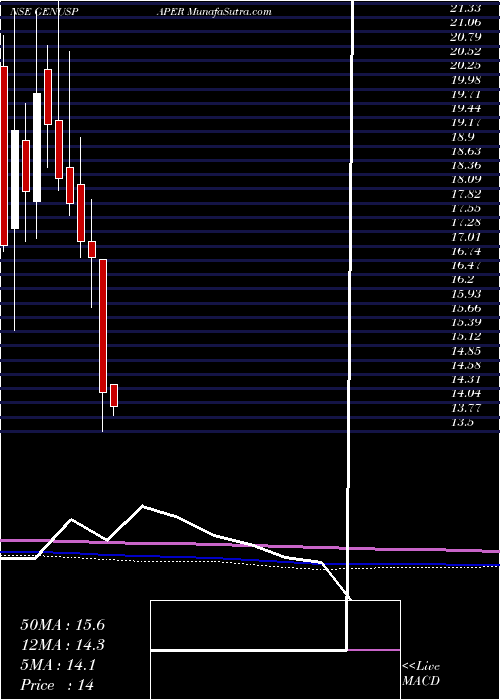This screenshot has height=700, width=500.
Task: Click the 18.9 price axis label
Action: click(461, 136)
